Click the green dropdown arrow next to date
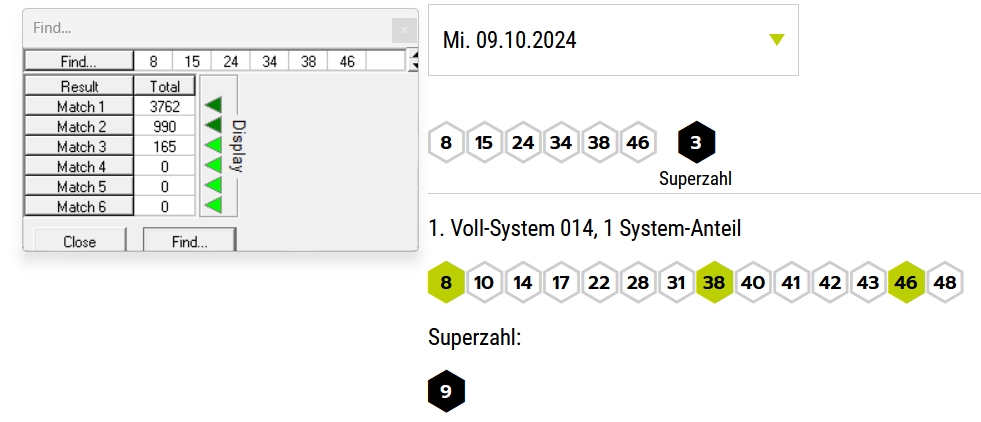 (776, 40)
